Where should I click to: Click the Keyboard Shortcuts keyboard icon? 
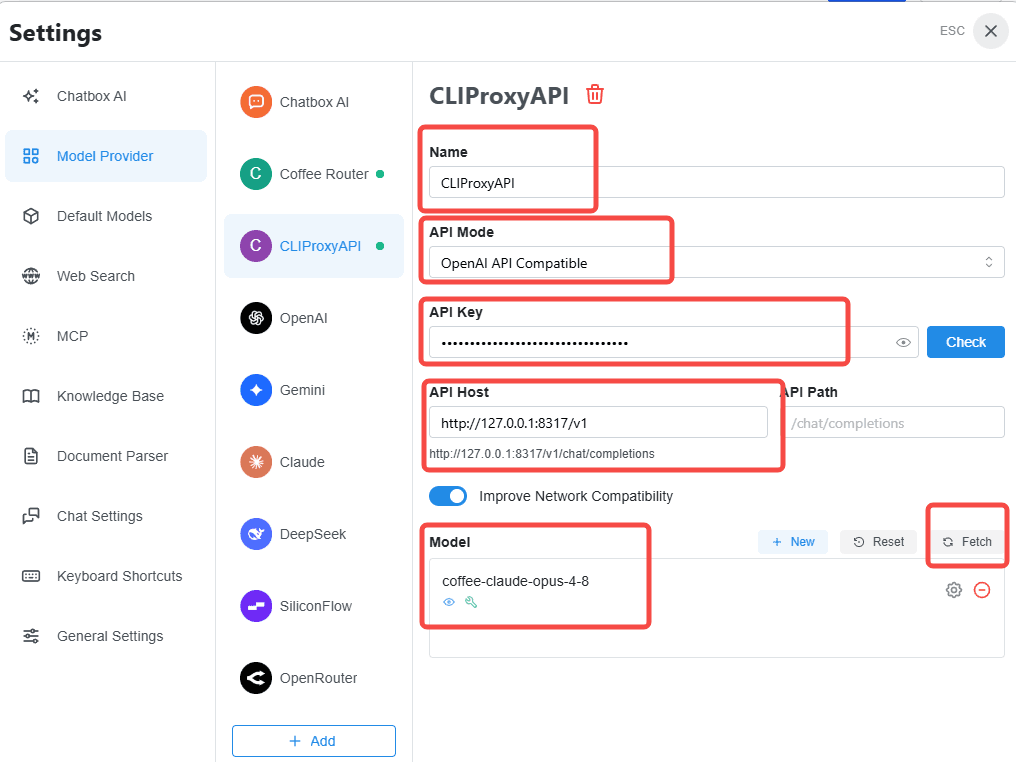click(31, 576)
